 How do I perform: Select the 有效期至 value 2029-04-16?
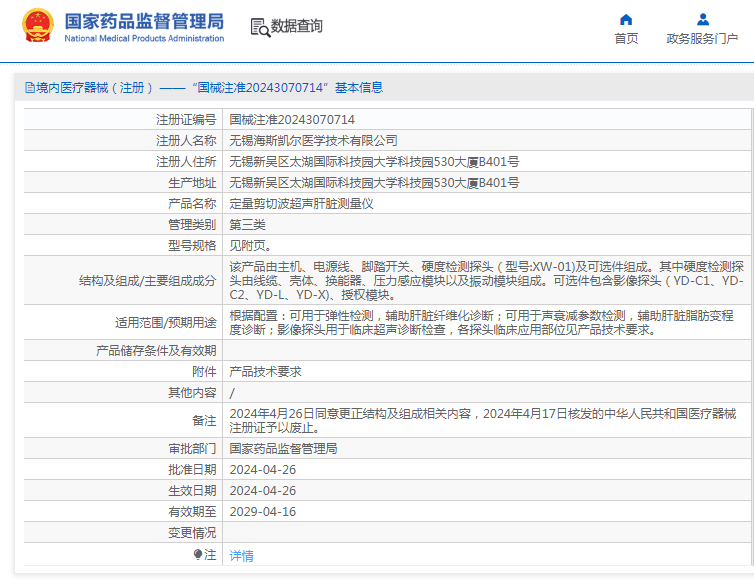coord(263,512)
